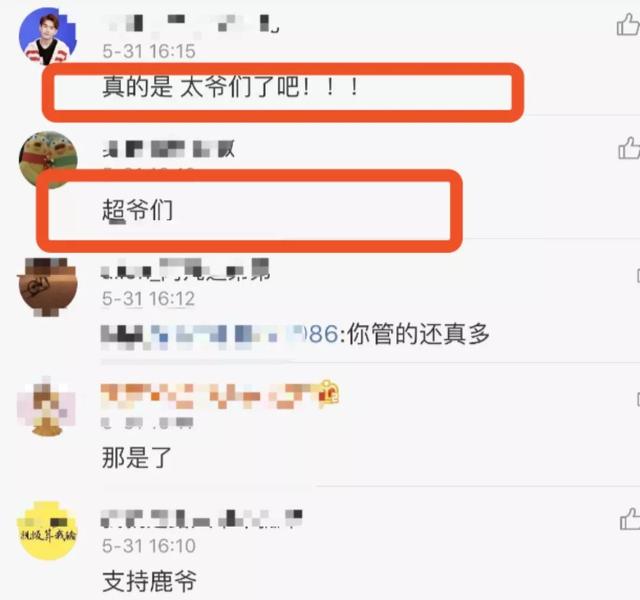Open username above the 5-31 16:10 timestamp

[x=202, y=518]
